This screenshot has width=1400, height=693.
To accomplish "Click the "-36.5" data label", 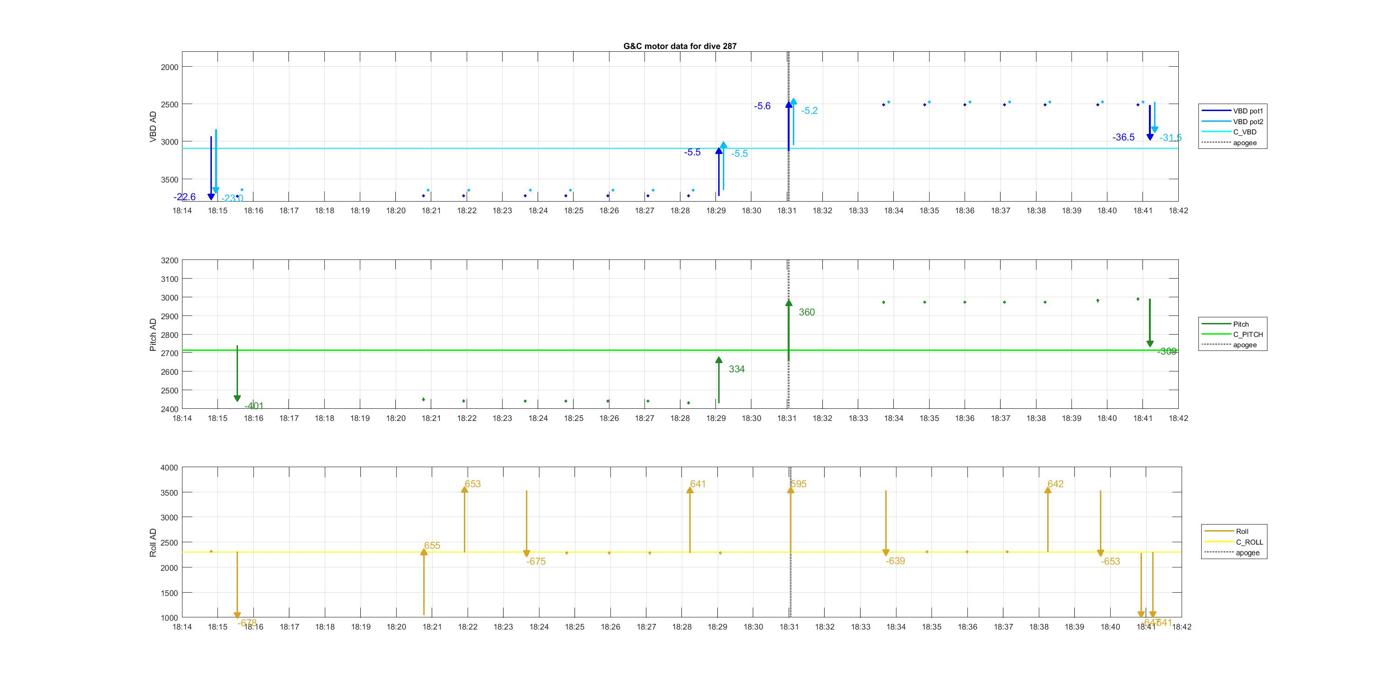I will pyautogui.click(x=1124, y=138).
